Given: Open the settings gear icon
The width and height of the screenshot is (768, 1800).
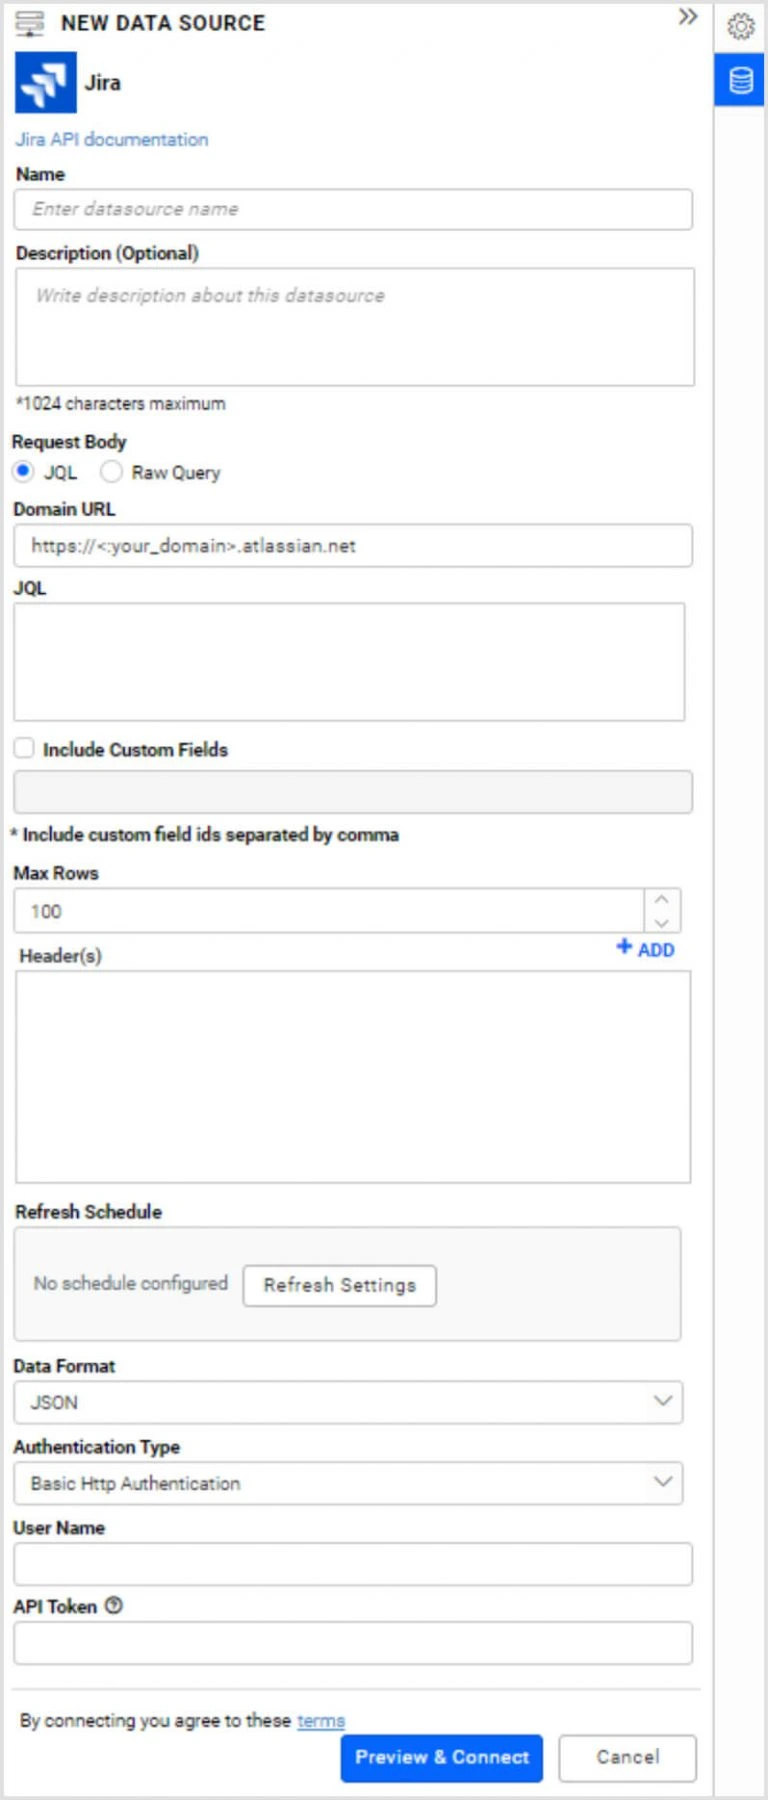Looking at the screenshot, I should pyautogui.click(x=740, y=26).
